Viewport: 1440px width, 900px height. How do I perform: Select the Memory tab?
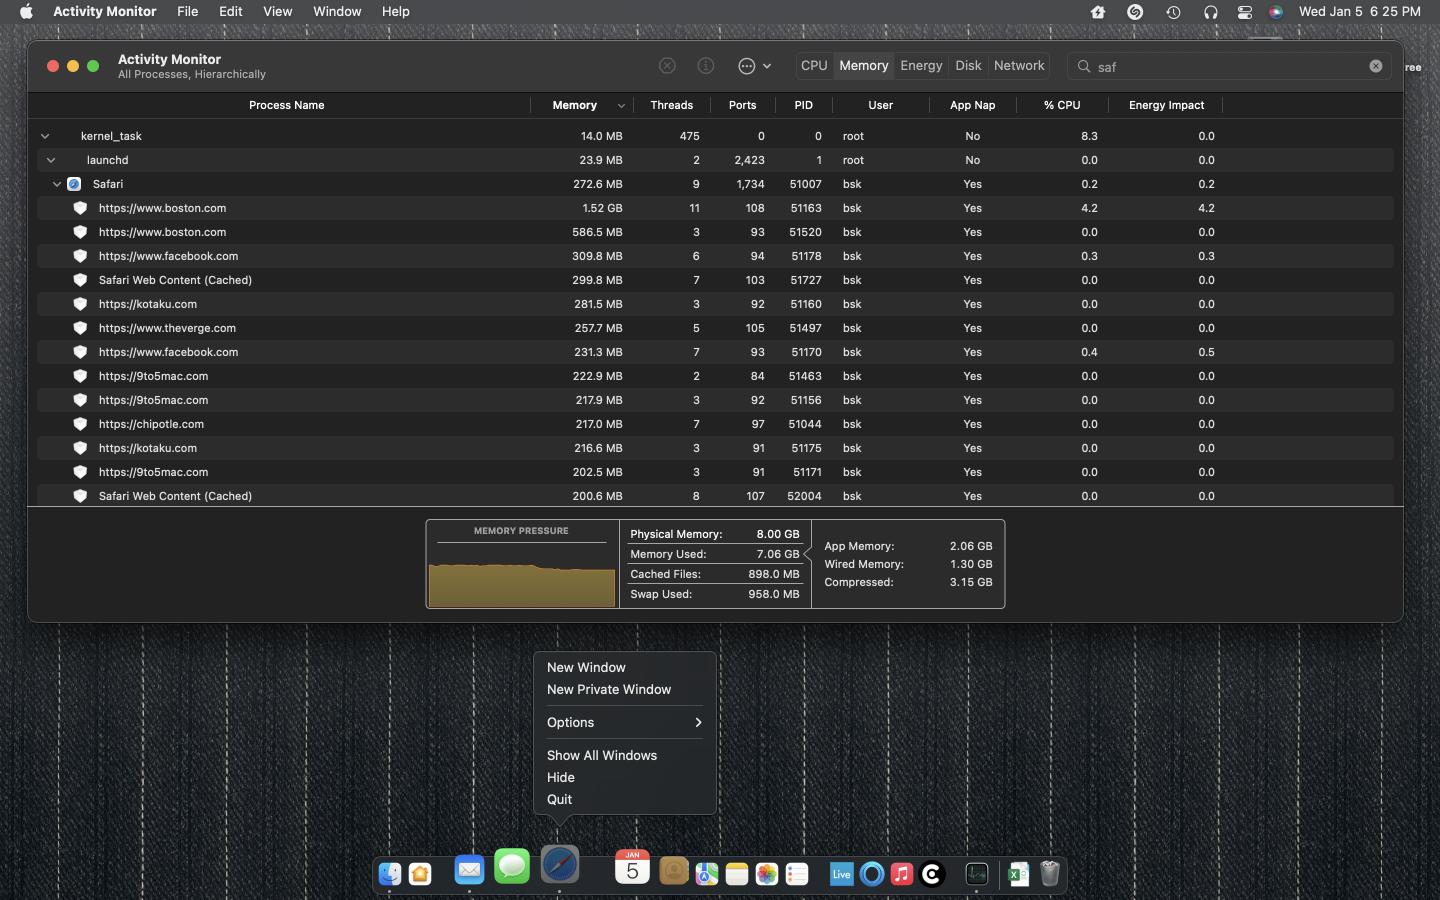tap(864, 66)
